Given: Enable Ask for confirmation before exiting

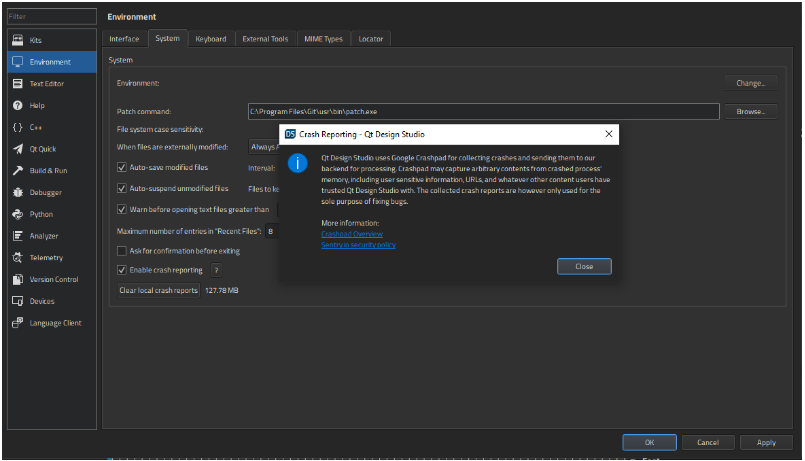Looking at the screenshot, I should click(122, 251).
